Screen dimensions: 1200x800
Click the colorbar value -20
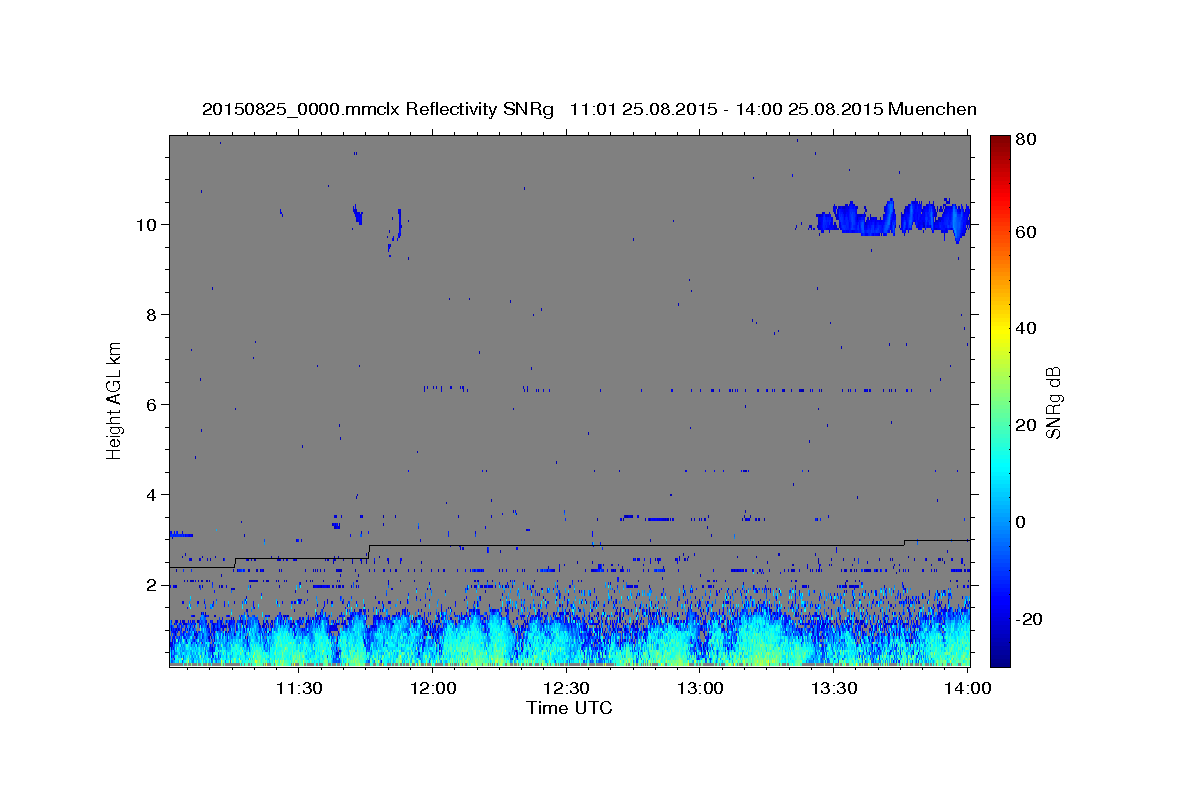click(1028, 619)
